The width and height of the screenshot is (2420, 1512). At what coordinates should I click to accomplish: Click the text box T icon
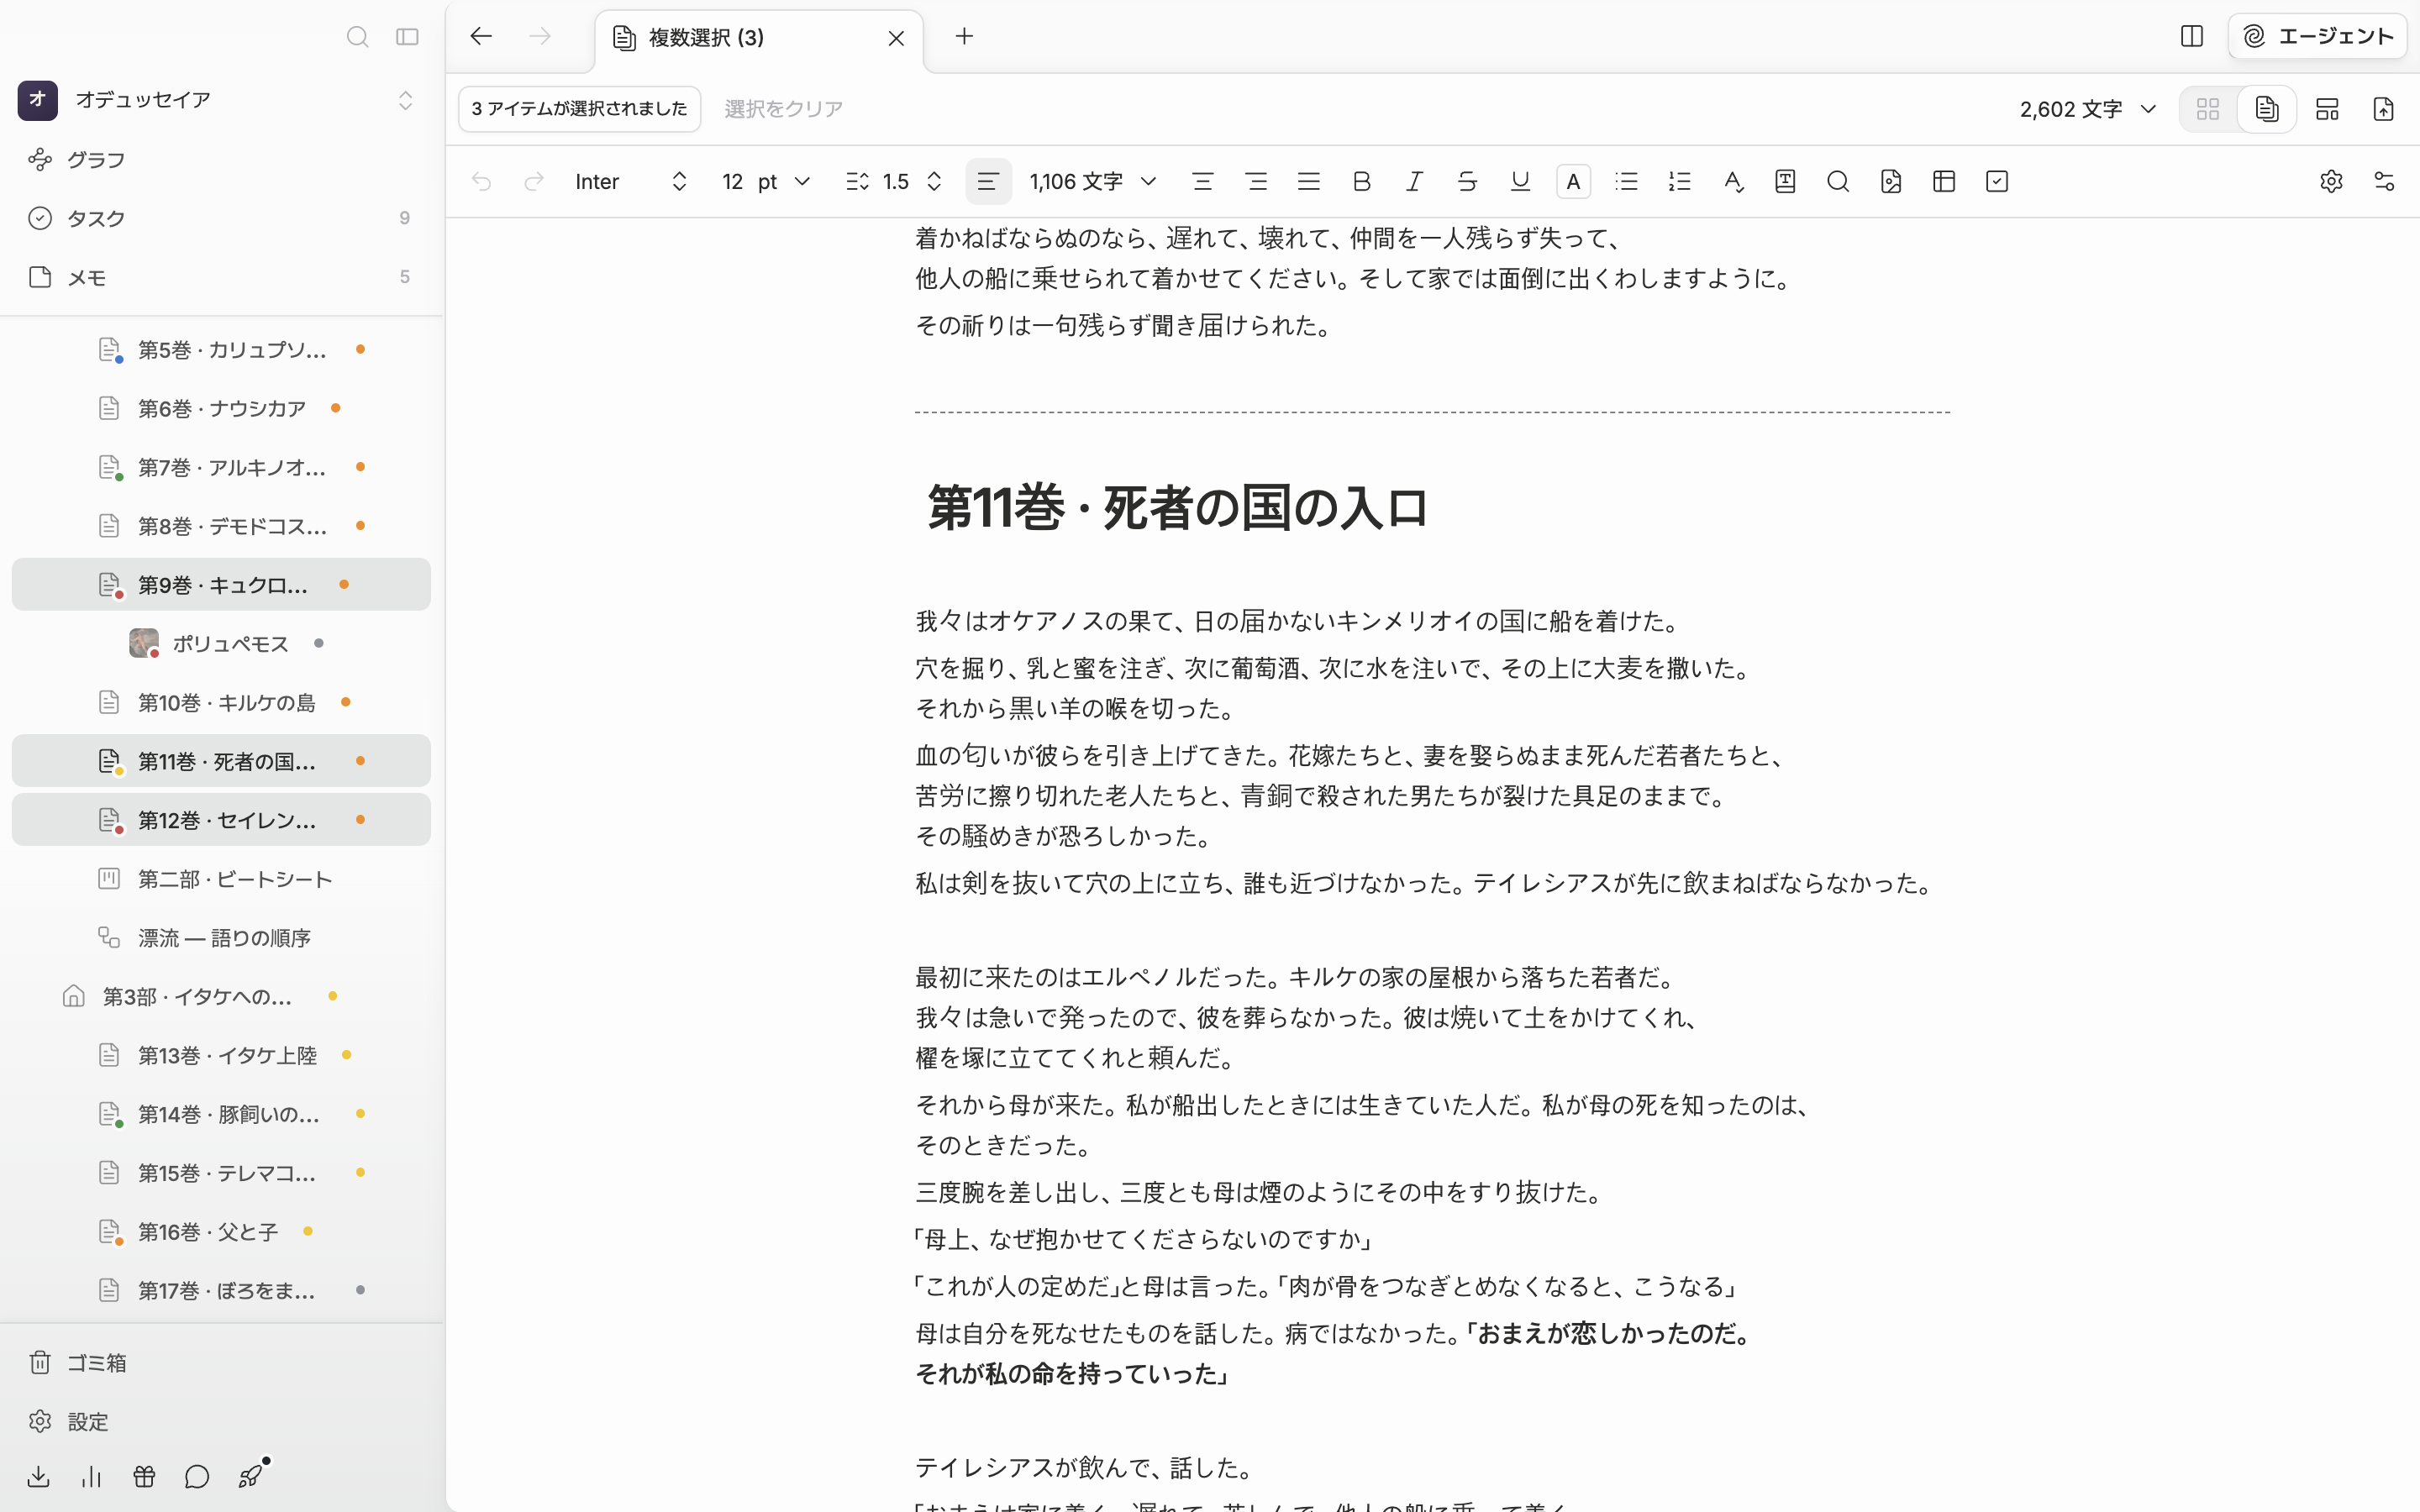click(1785, 181)
